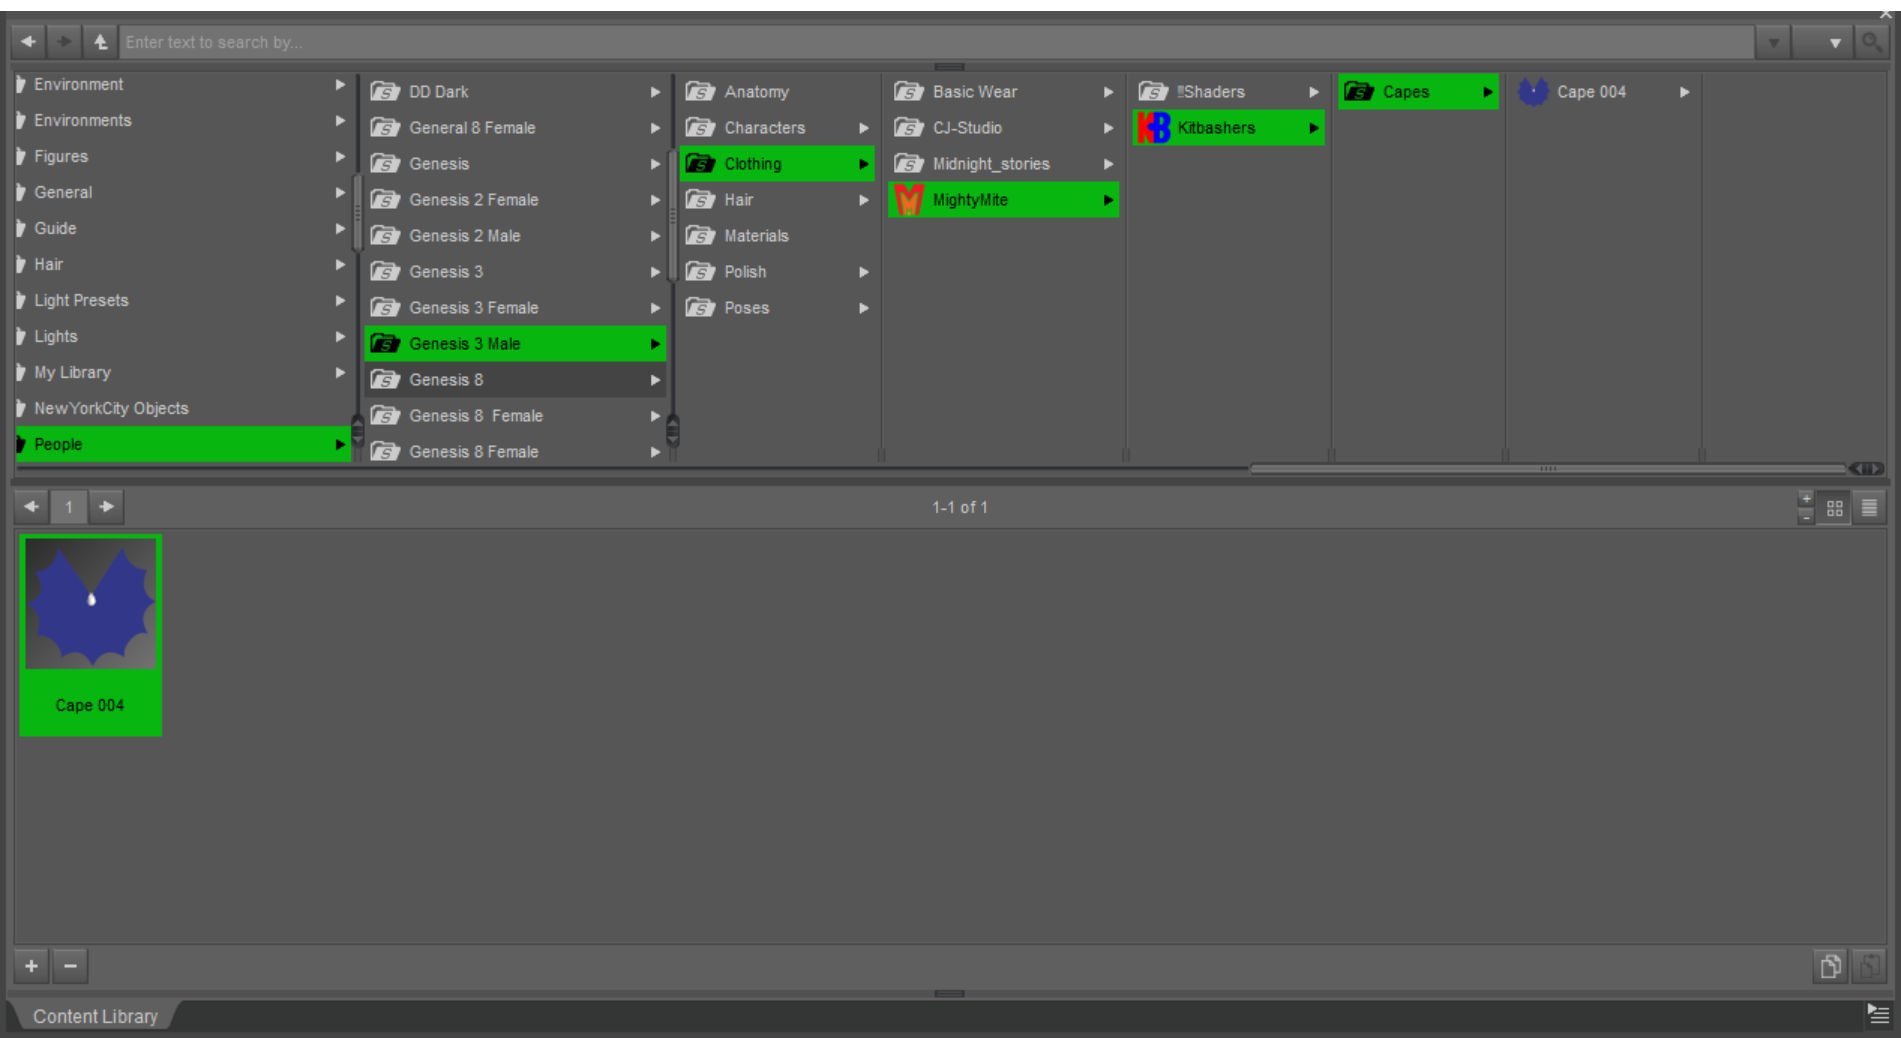
Task: Click the up-one-level arrow icon
Action: [x=100, y=42]
